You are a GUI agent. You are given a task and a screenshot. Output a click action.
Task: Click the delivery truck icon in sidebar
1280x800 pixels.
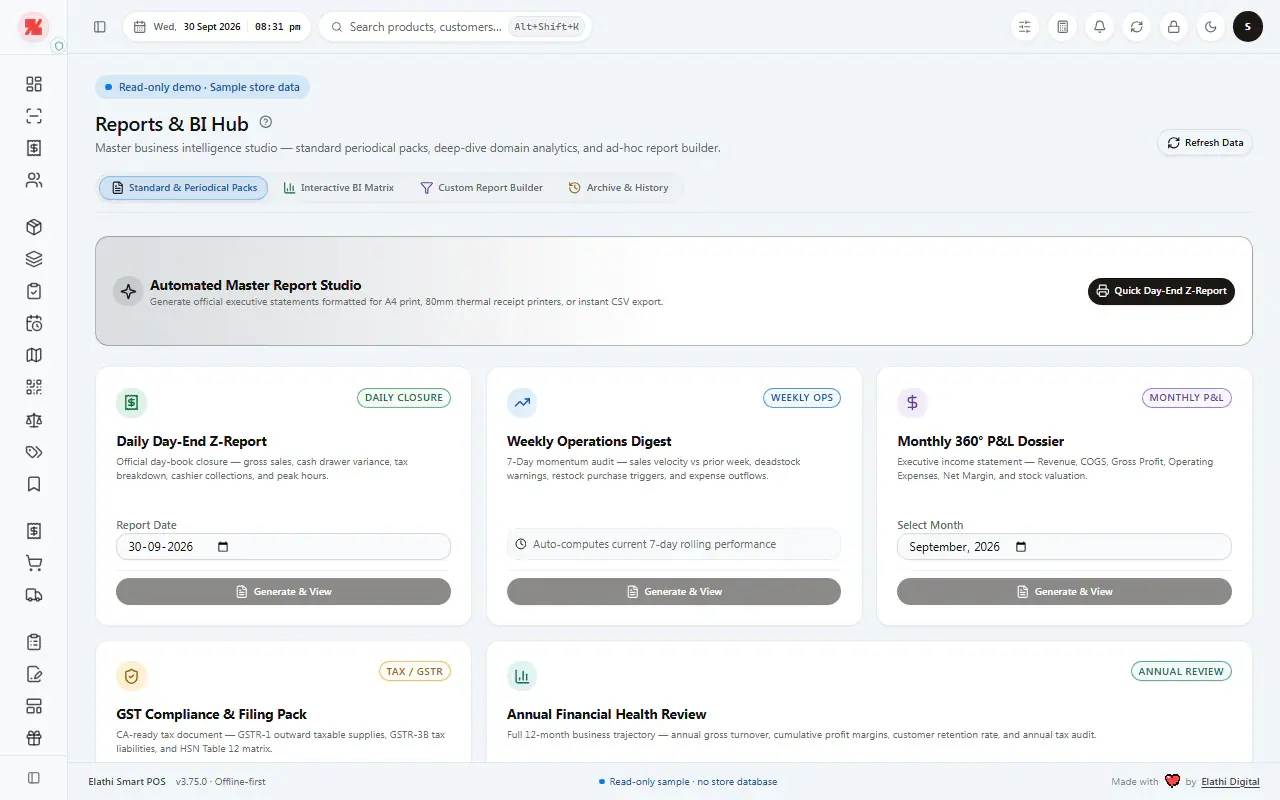click(34, 595)
